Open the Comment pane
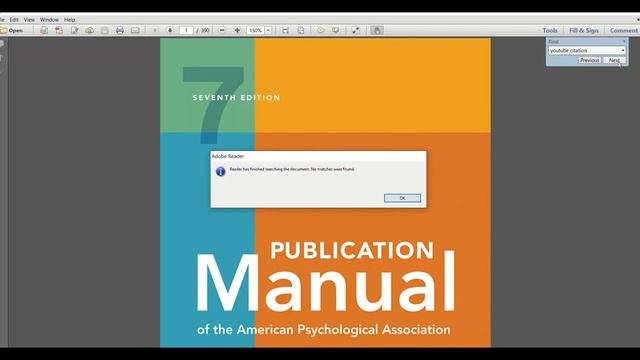Screen dimensions: 640x360 click(624, 31)
